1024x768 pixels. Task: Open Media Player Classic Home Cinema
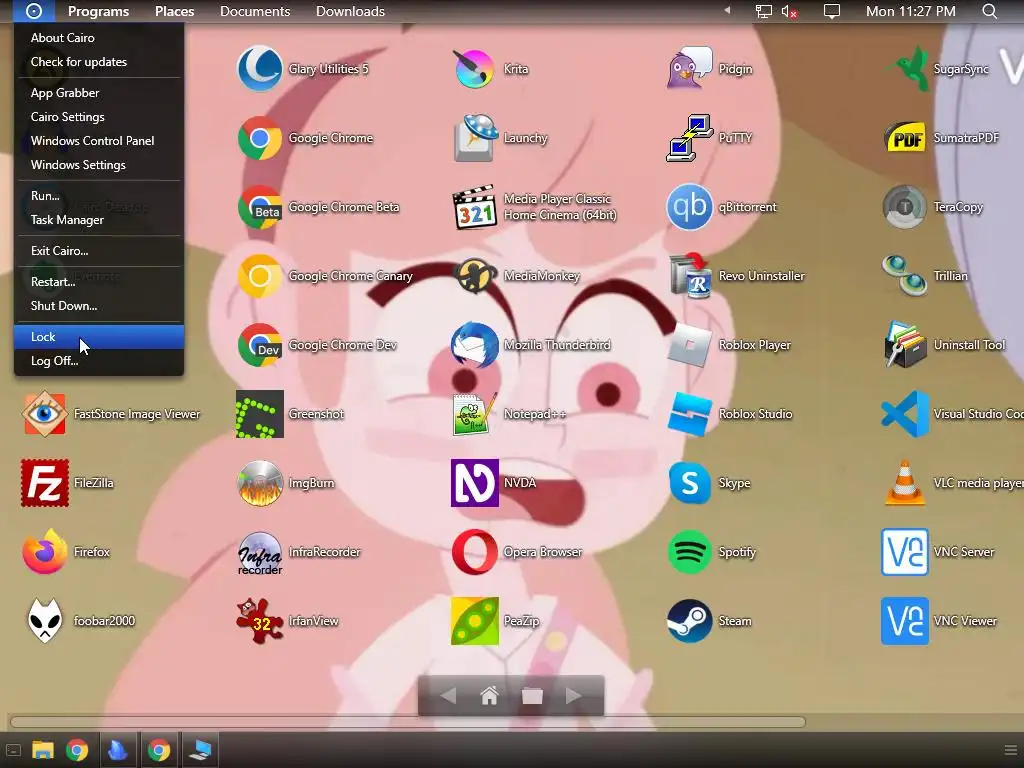point(475,207)
